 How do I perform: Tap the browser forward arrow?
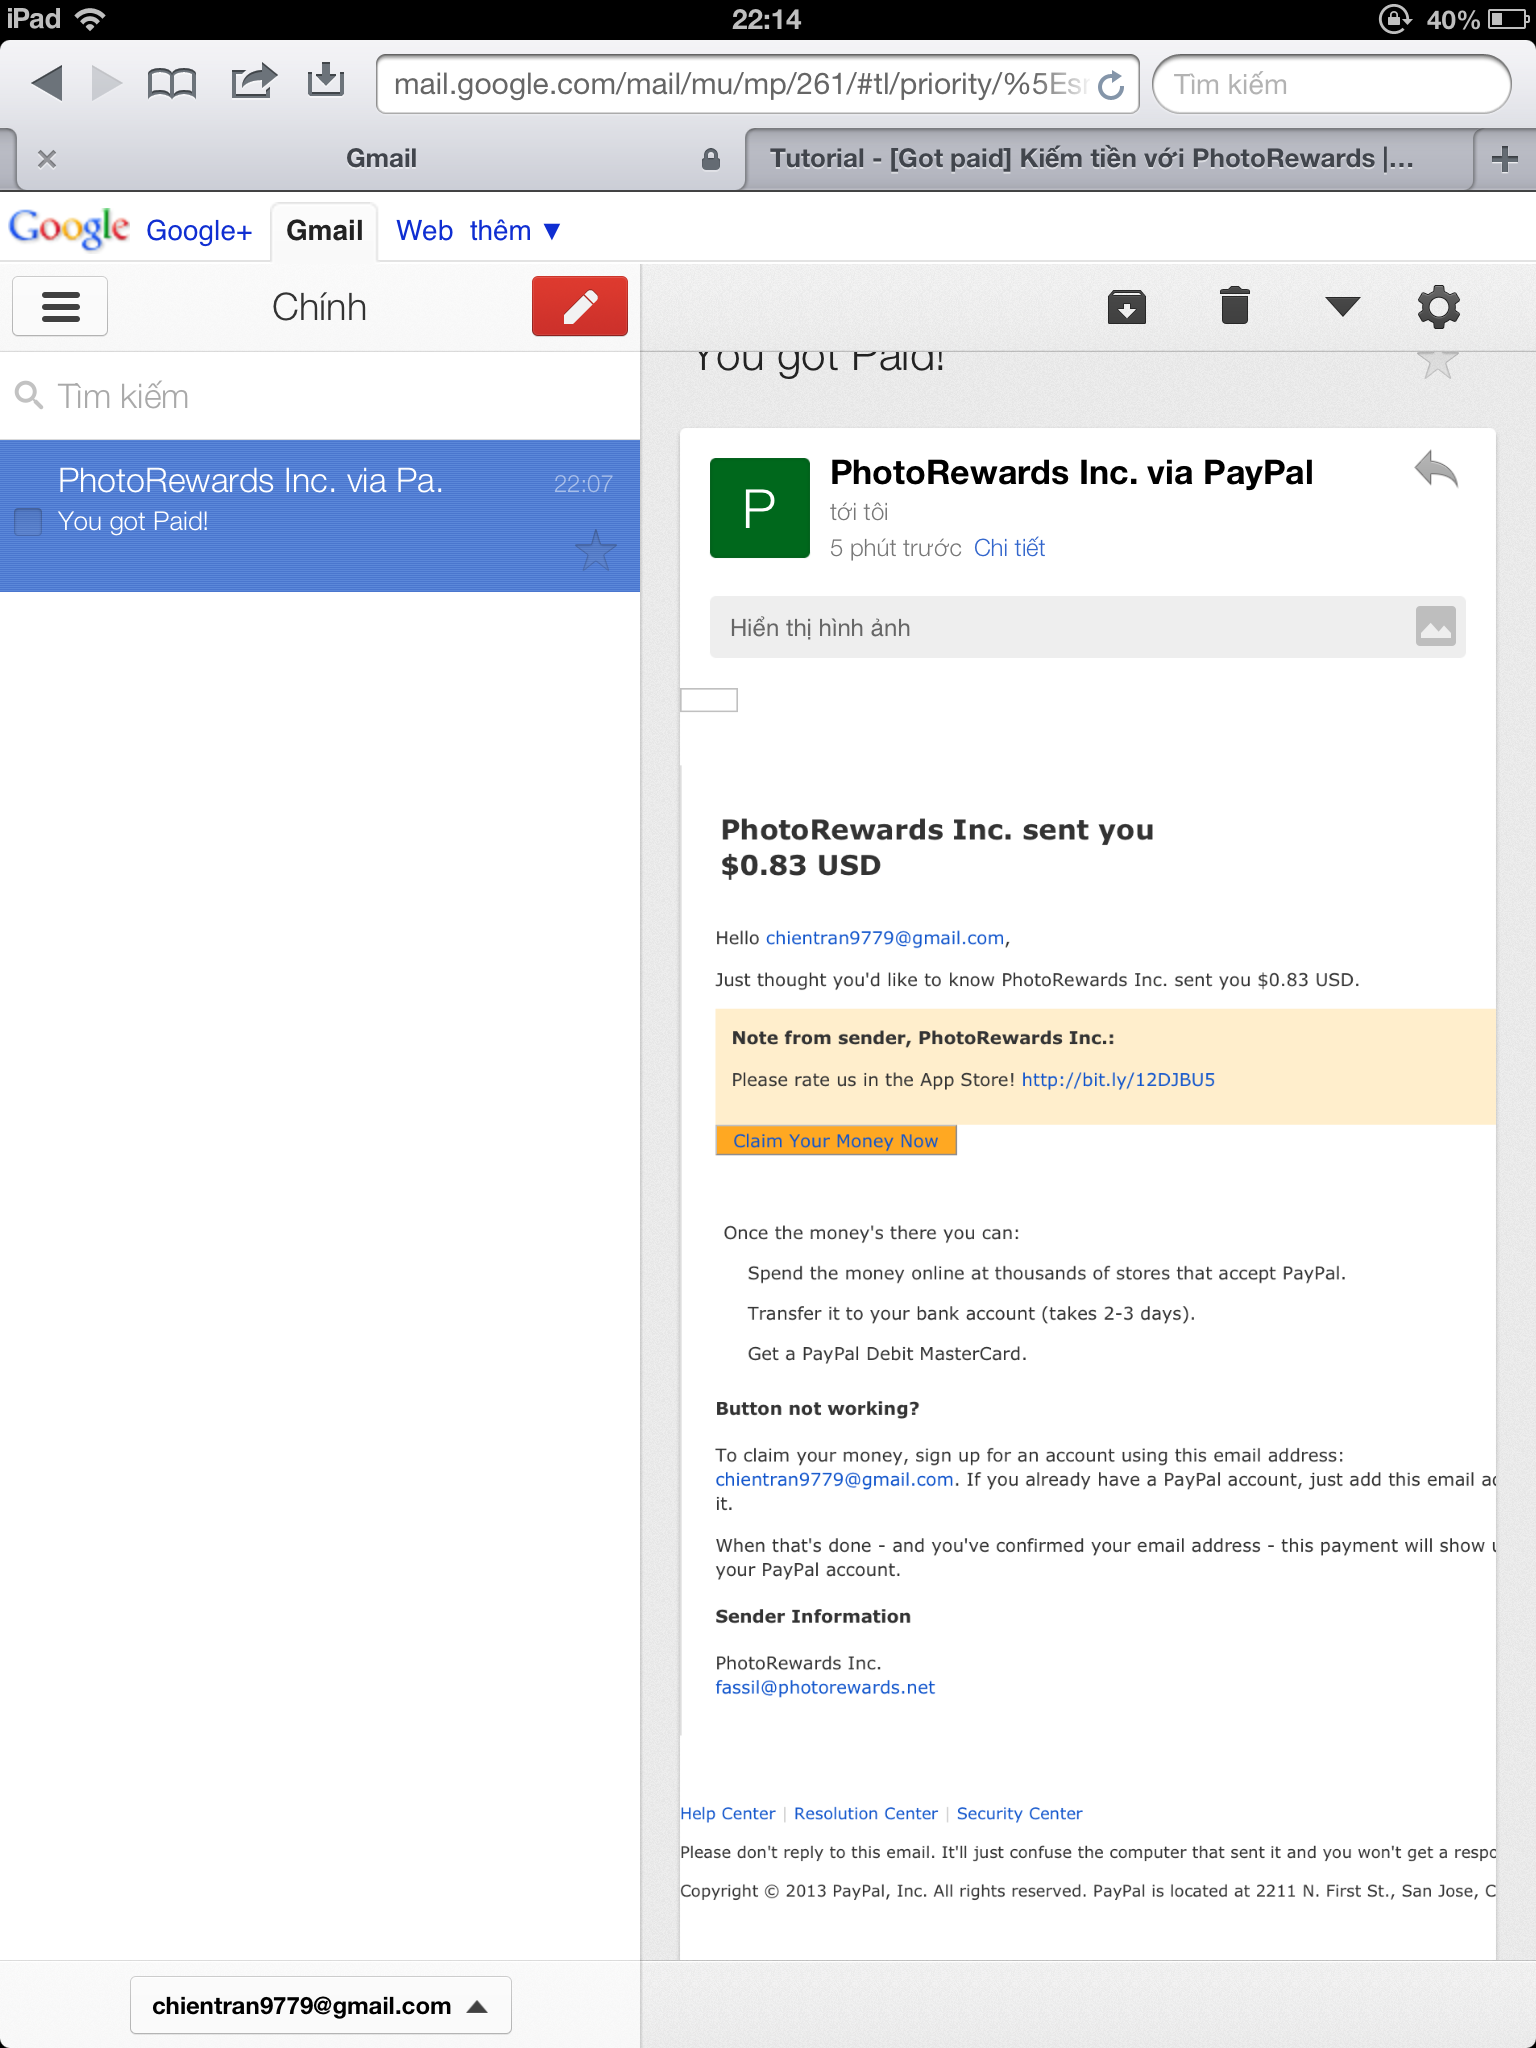(106, 83)
